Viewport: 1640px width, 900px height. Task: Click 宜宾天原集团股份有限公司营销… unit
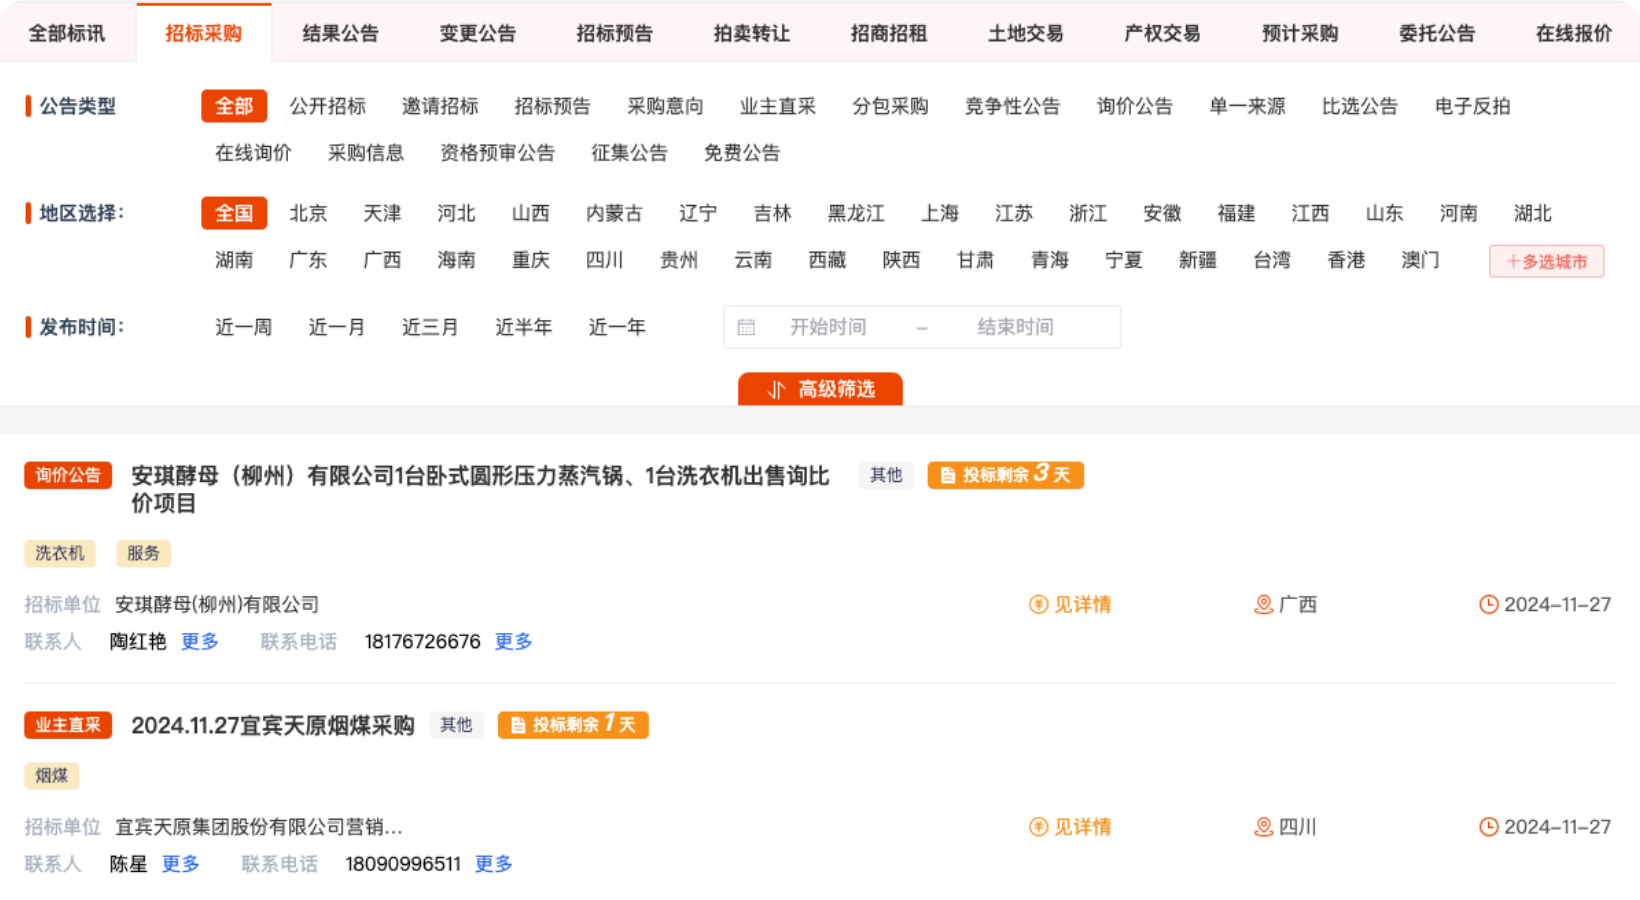[259, 827]
